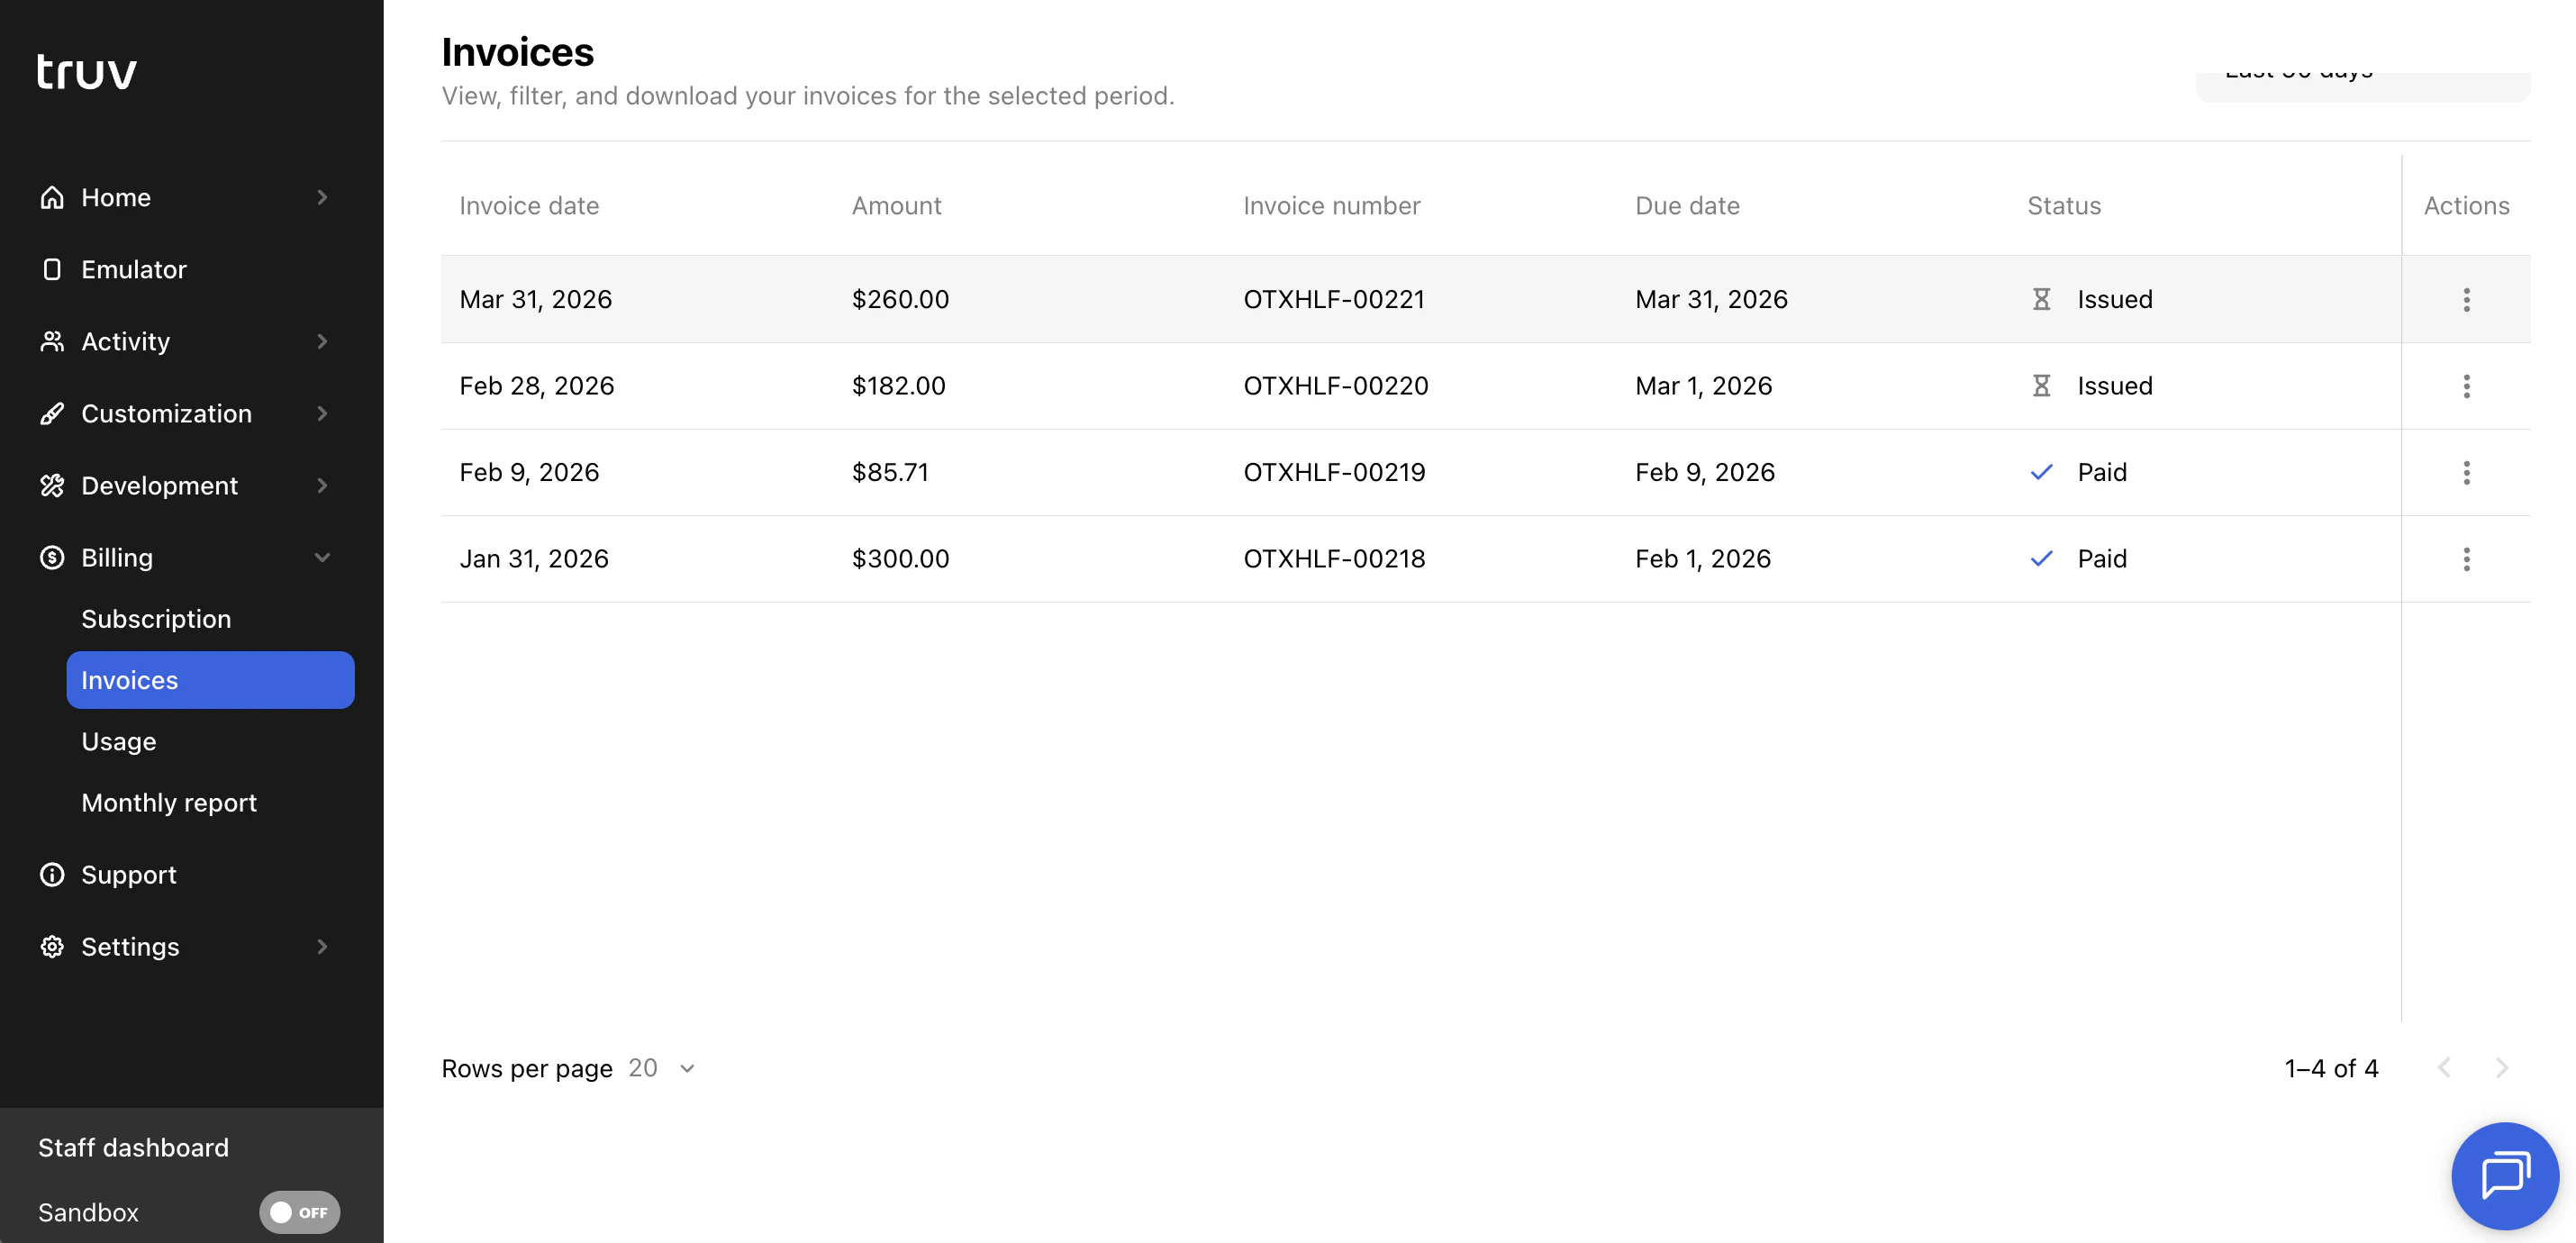Open the Rows per page dropdown
This screenshot has height=1243, width=2576.
[660, 1068]
